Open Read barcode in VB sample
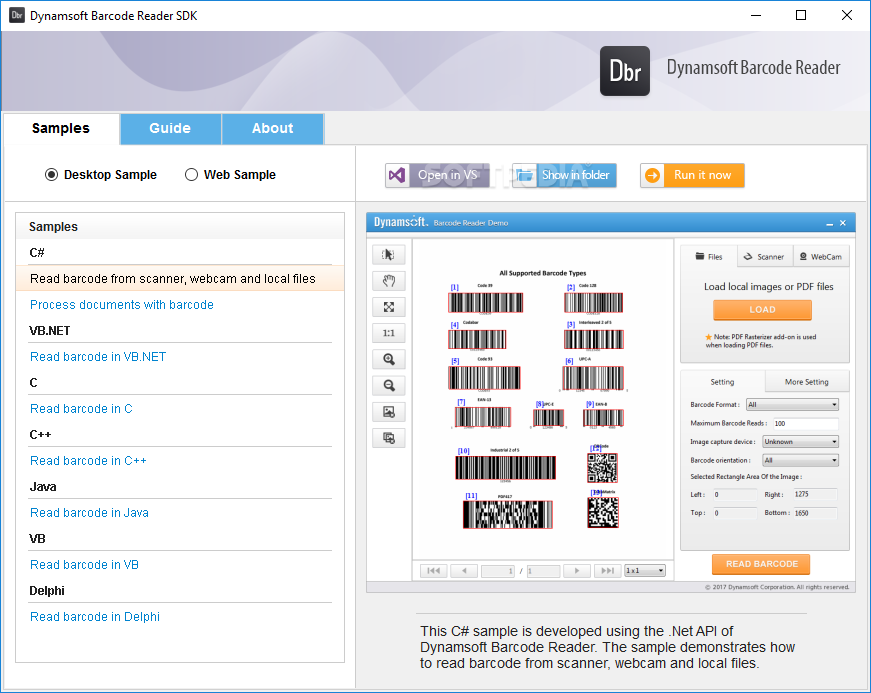Screen dimensions: 871x693 point(84,565)
